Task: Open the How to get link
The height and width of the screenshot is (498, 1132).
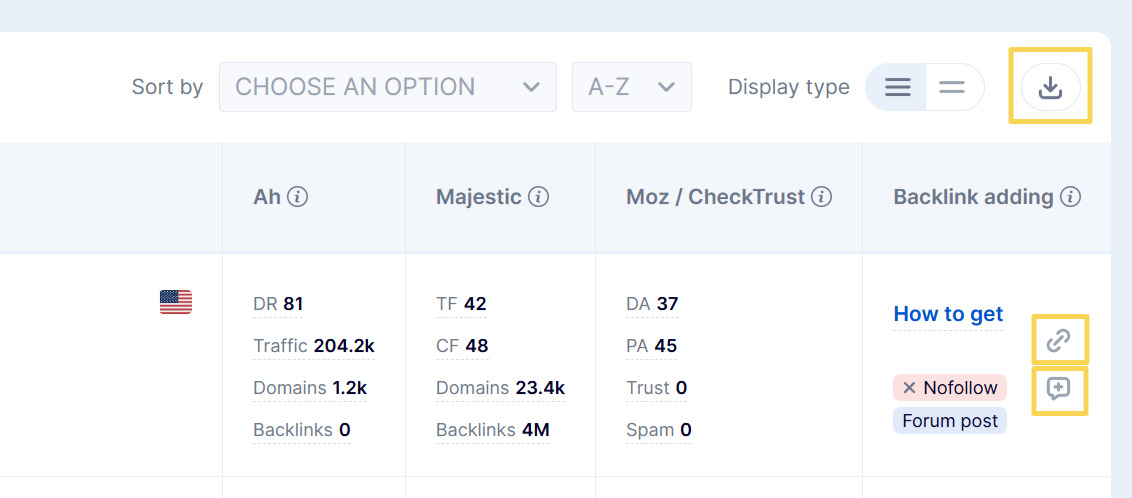Action: point(948,314)
